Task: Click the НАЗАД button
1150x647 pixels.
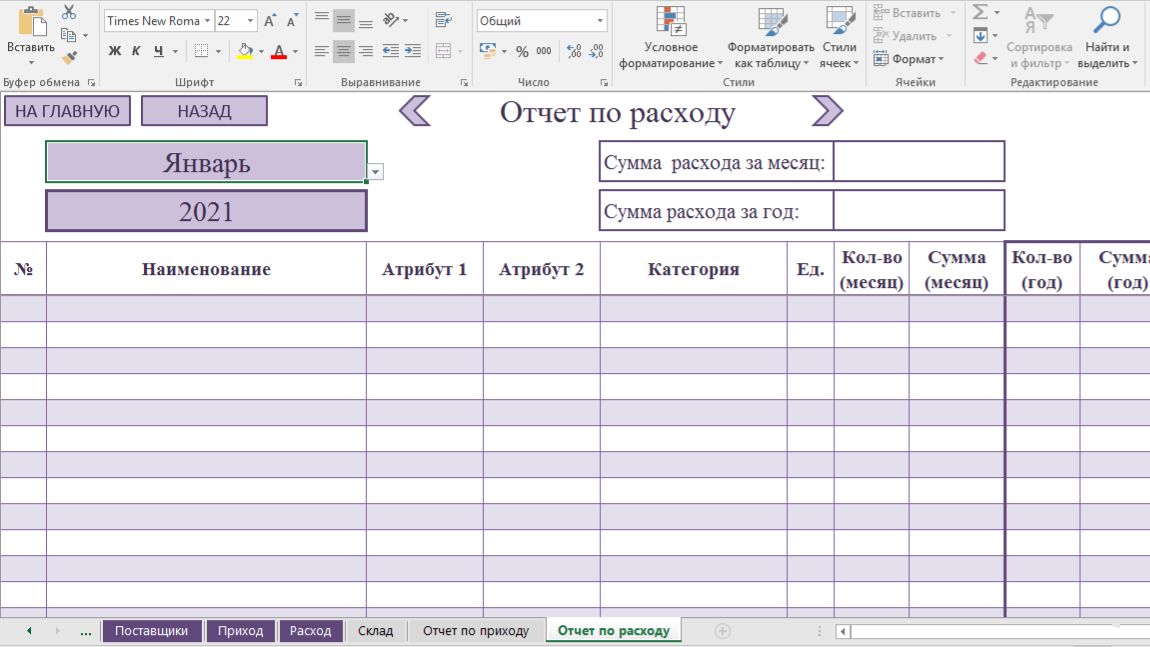Action: [204, 111]
